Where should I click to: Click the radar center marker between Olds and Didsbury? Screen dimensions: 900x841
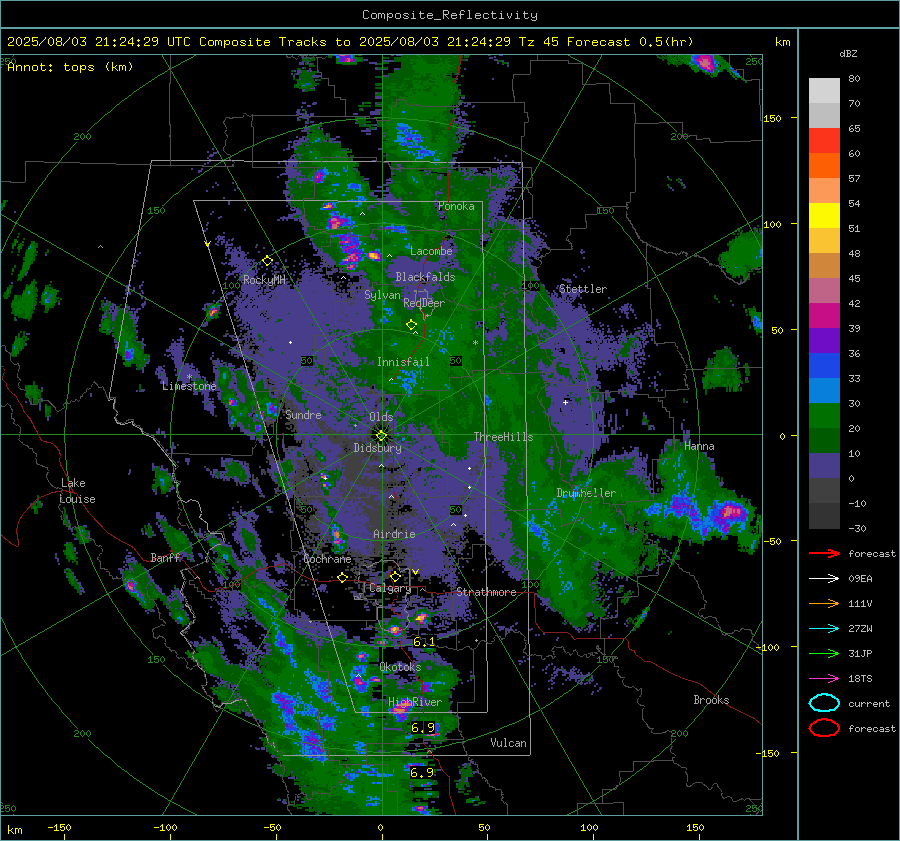click(381, 435)
